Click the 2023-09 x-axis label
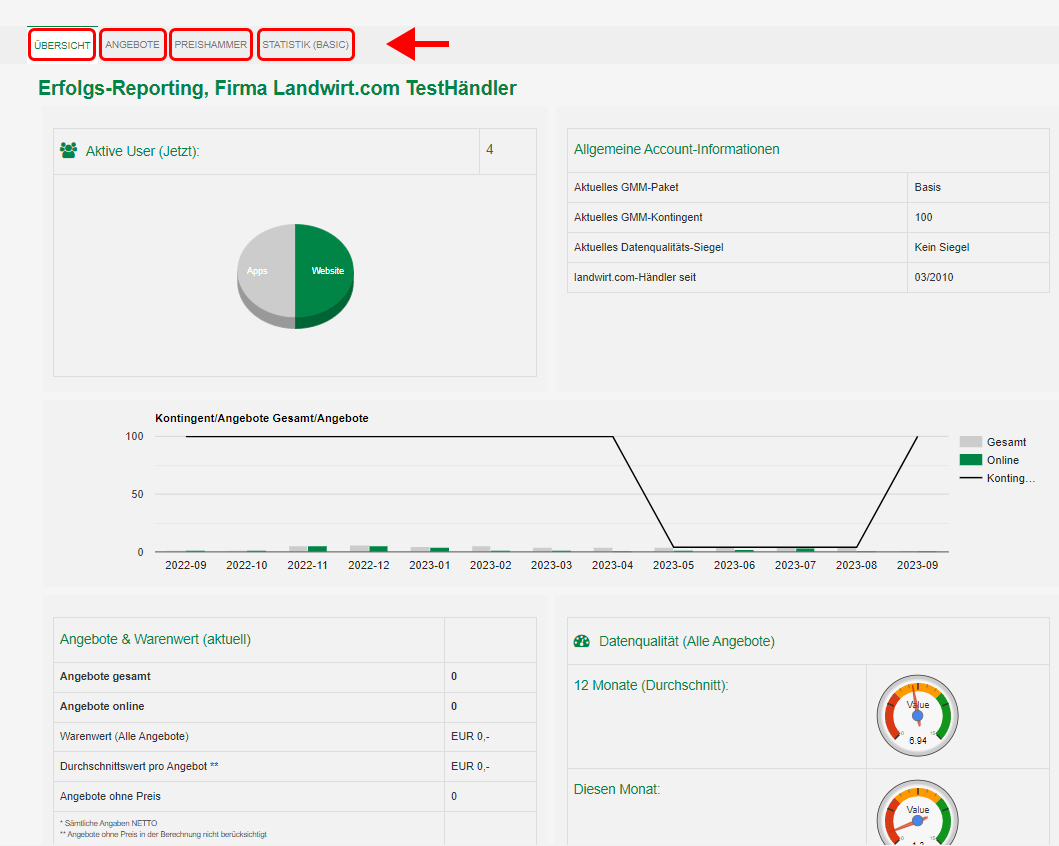The height and width of the screenshot is (846, 1059). point(917,565)
